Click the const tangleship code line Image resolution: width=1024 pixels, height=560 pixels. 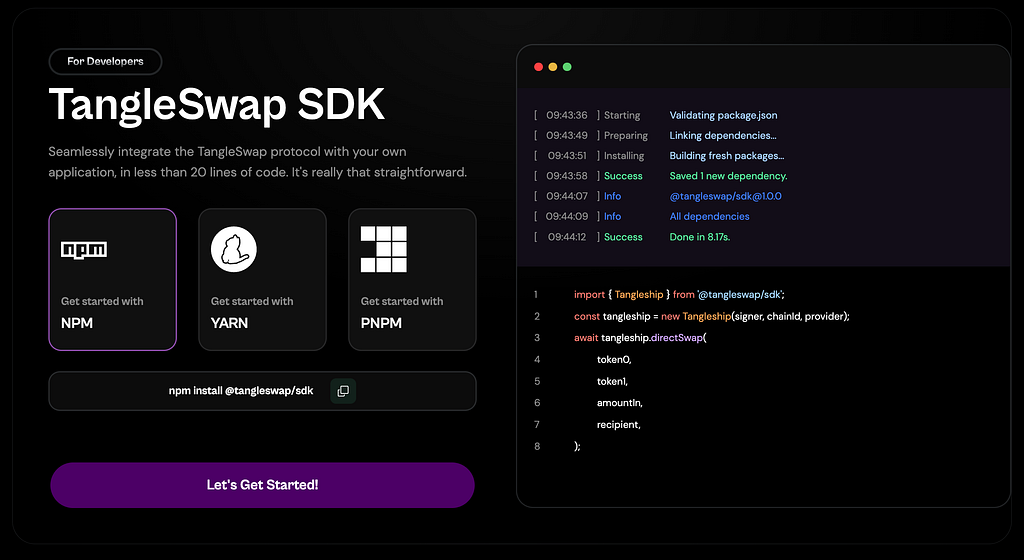coord(712,316)
